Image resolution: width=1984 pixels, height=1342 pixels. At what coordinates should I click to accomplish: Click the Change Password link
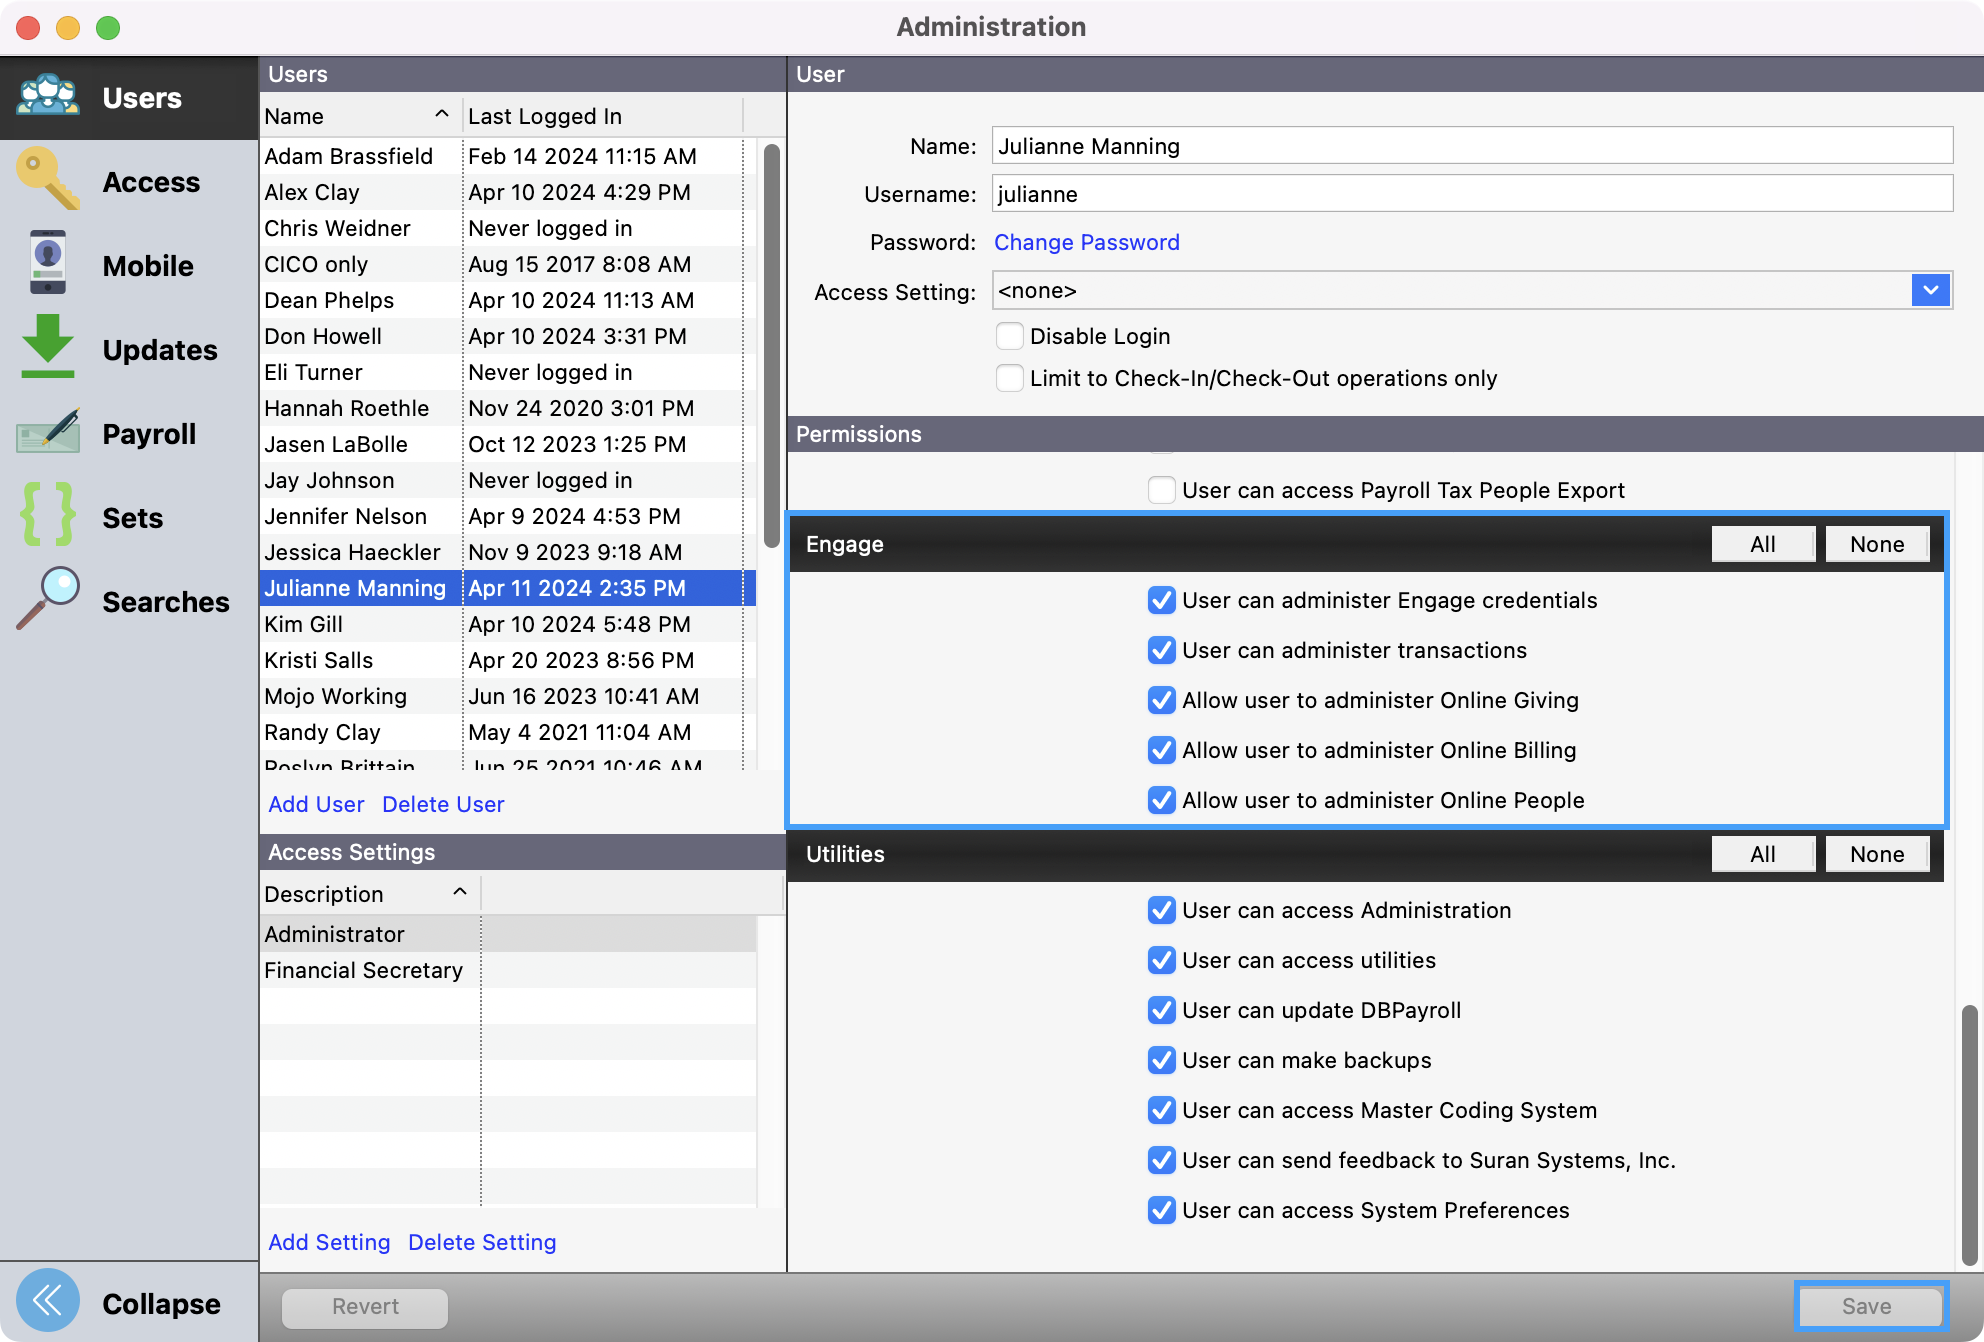coord(1086,242)
